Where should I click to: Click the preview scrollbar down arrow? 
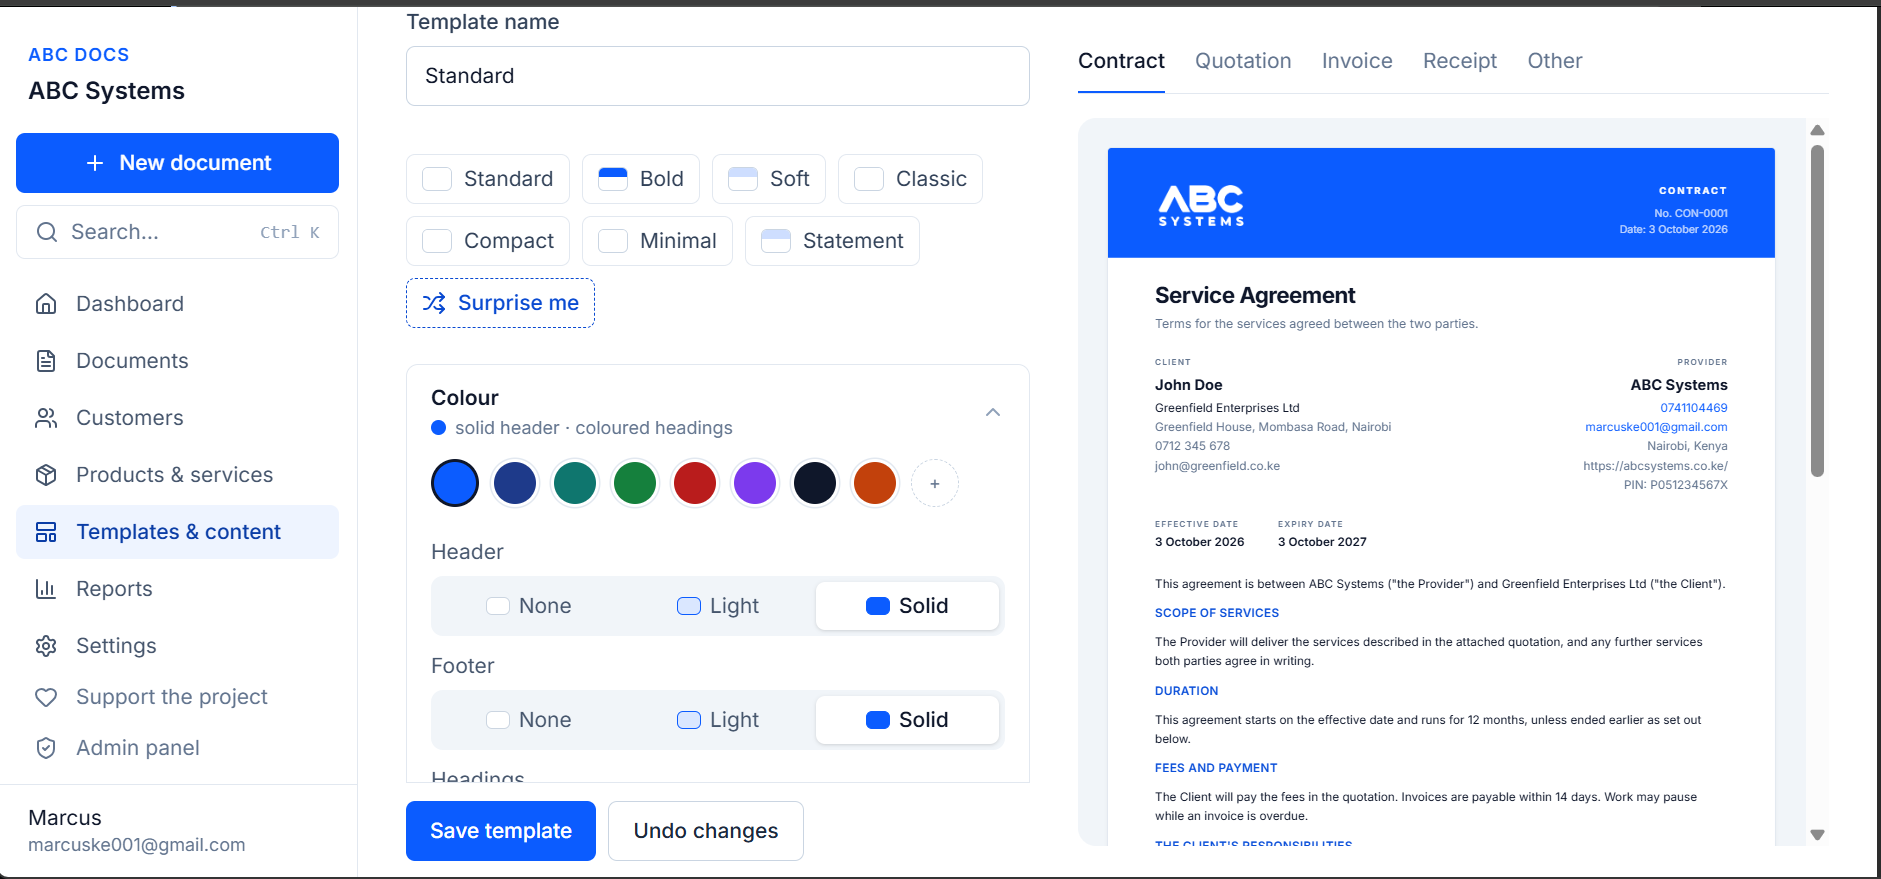(1818, 835)
